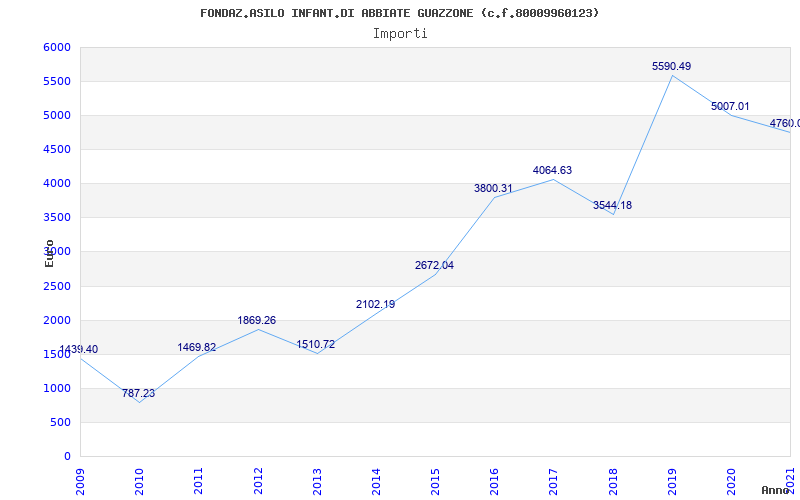The height and width of the screenshot is (500, 800).
Task: Select the 2672.04 data label
Action: click(x=434, y=265)
